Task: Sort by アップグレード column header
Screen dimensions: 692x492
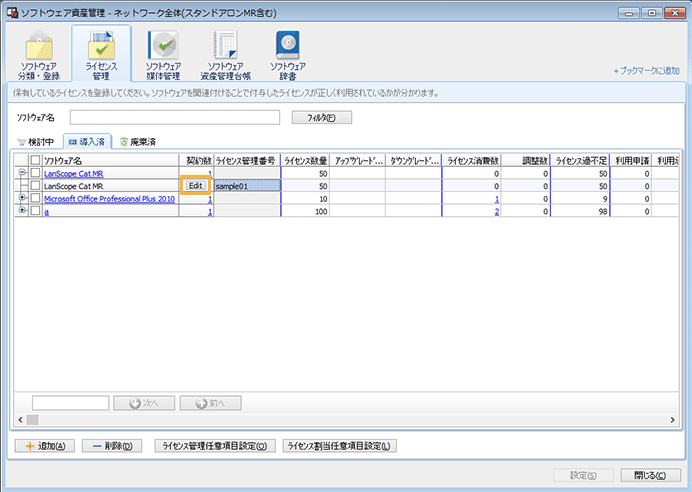Action: [357, 161]
